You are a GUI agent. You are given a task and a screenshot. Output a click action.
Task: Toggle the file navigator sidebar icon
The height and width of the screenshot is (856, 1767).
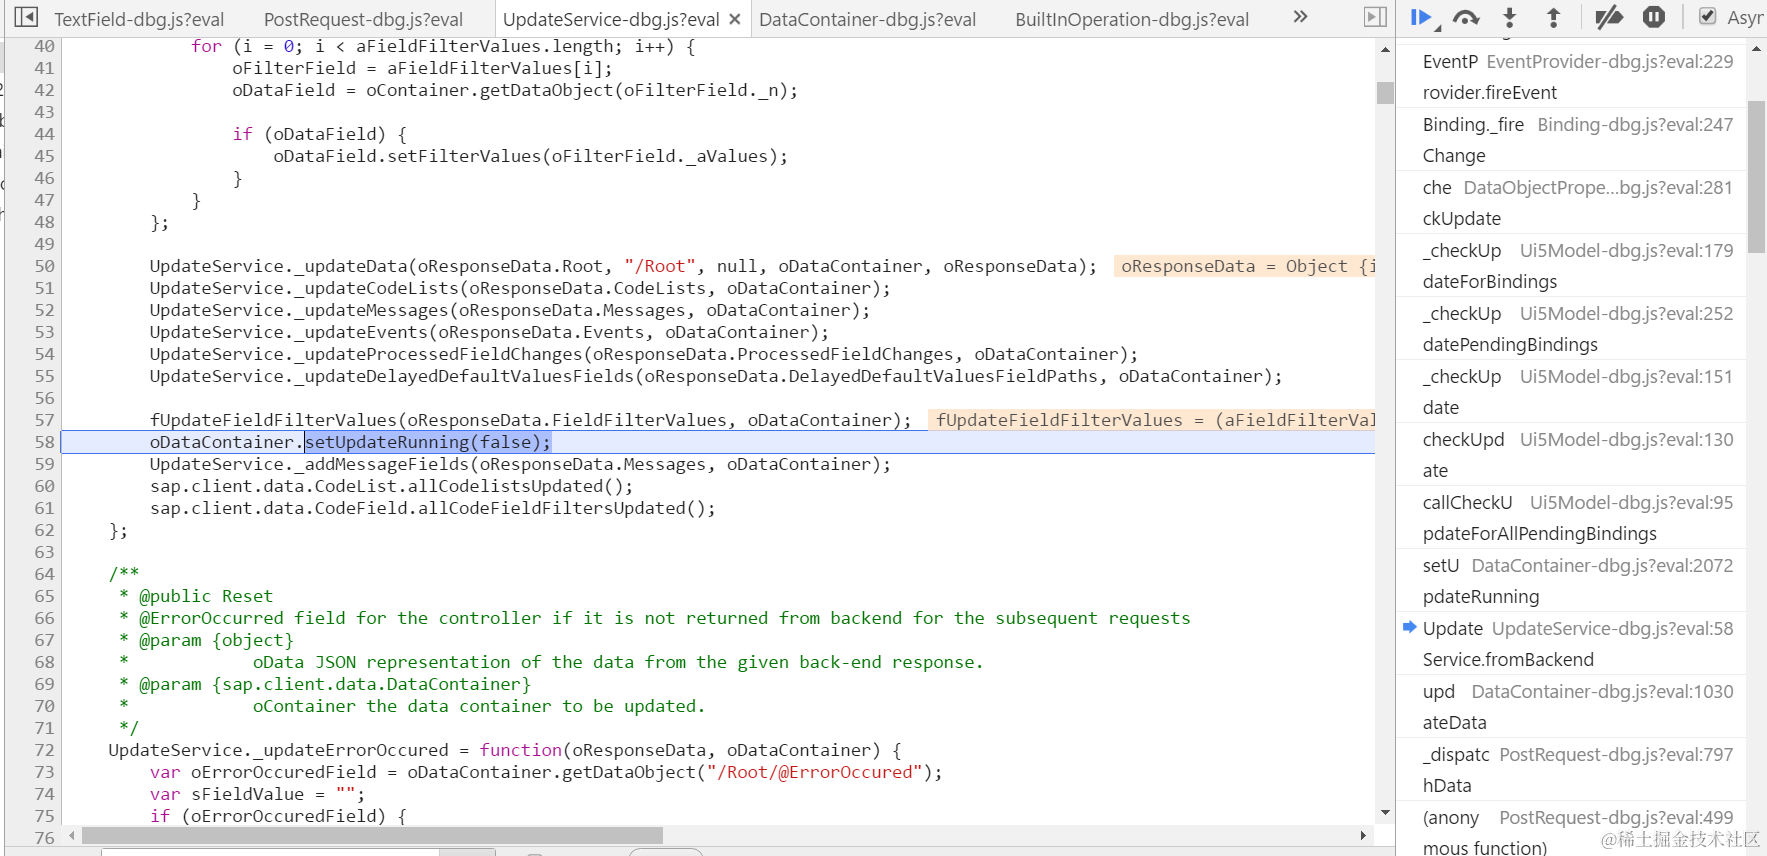click(x=26, y=17)
